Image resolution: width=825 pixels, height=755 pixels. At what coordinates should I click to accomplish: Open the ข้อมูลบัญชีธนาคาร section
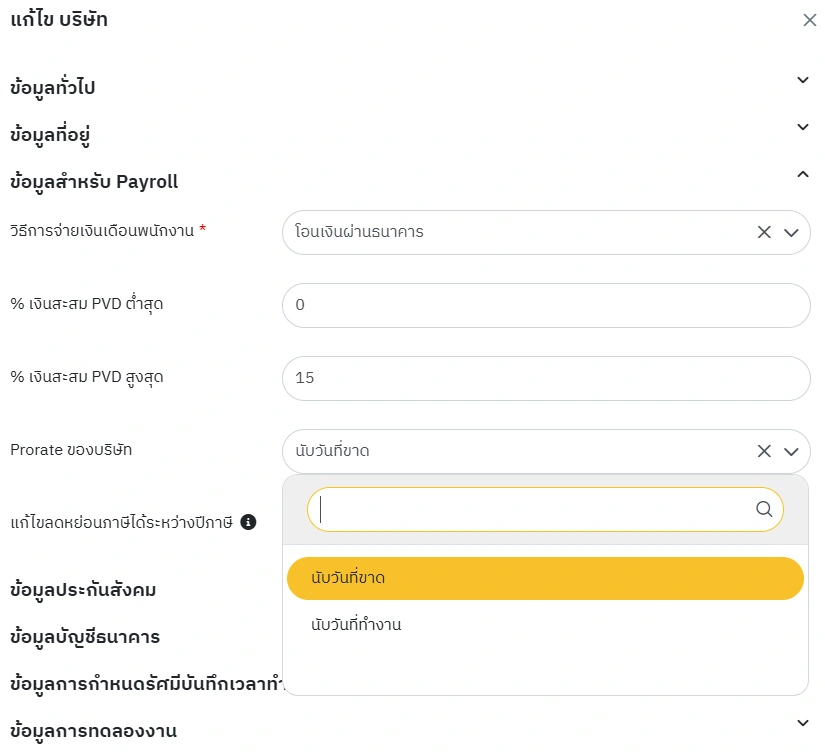(85, 636)
